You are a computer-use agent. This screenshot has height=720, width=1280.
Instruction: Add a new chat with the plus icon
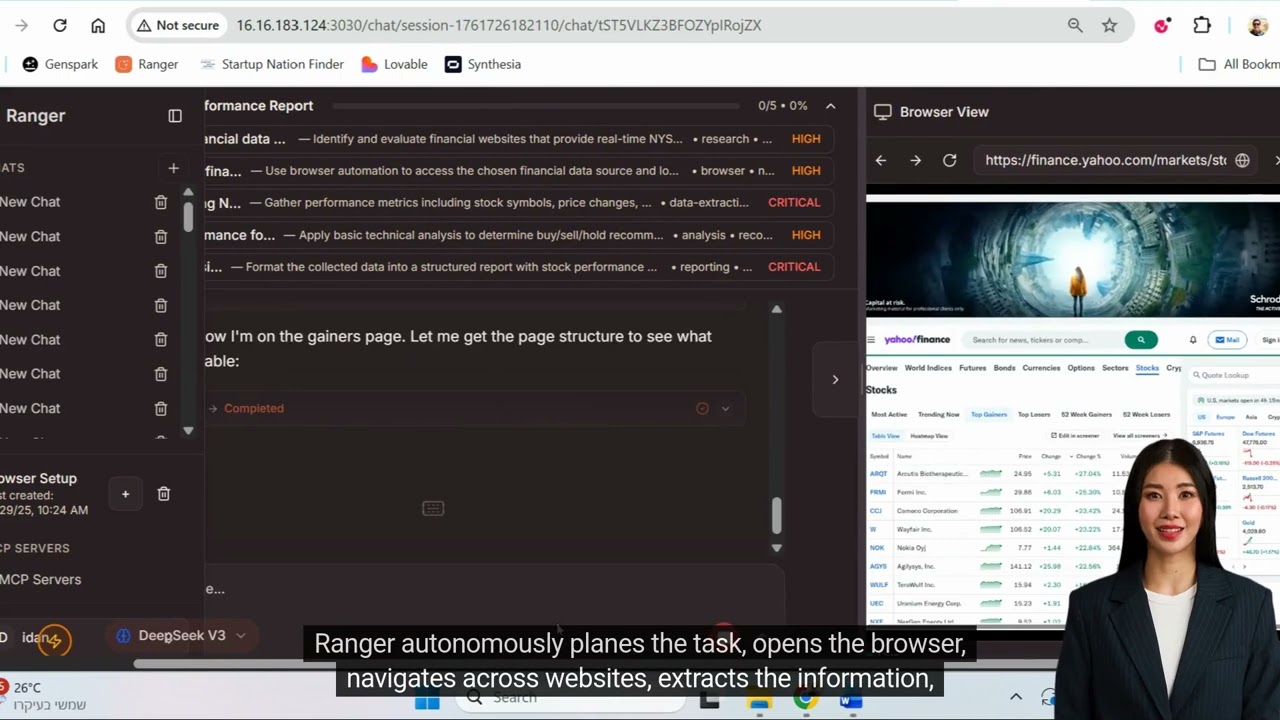point(173,168)
